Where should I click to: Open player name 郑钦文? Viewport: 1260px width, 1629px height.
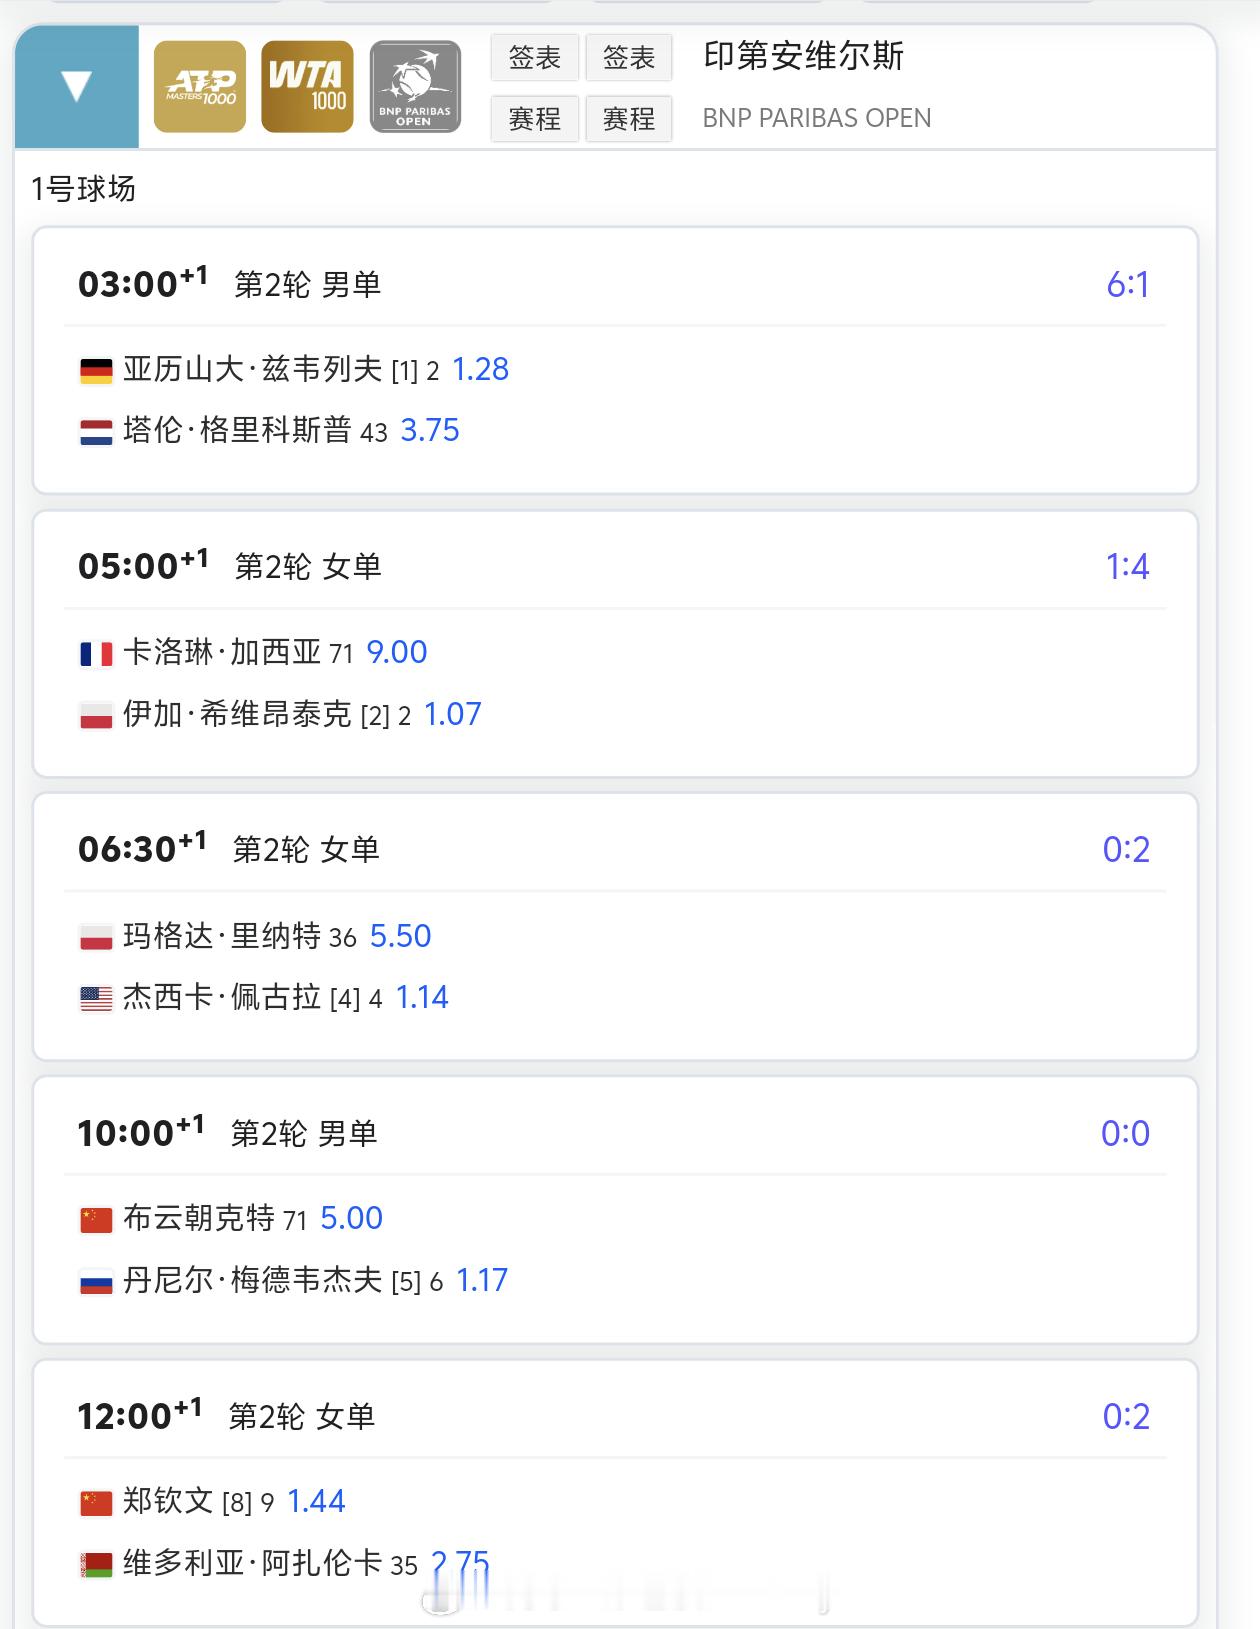(168, 1501)
